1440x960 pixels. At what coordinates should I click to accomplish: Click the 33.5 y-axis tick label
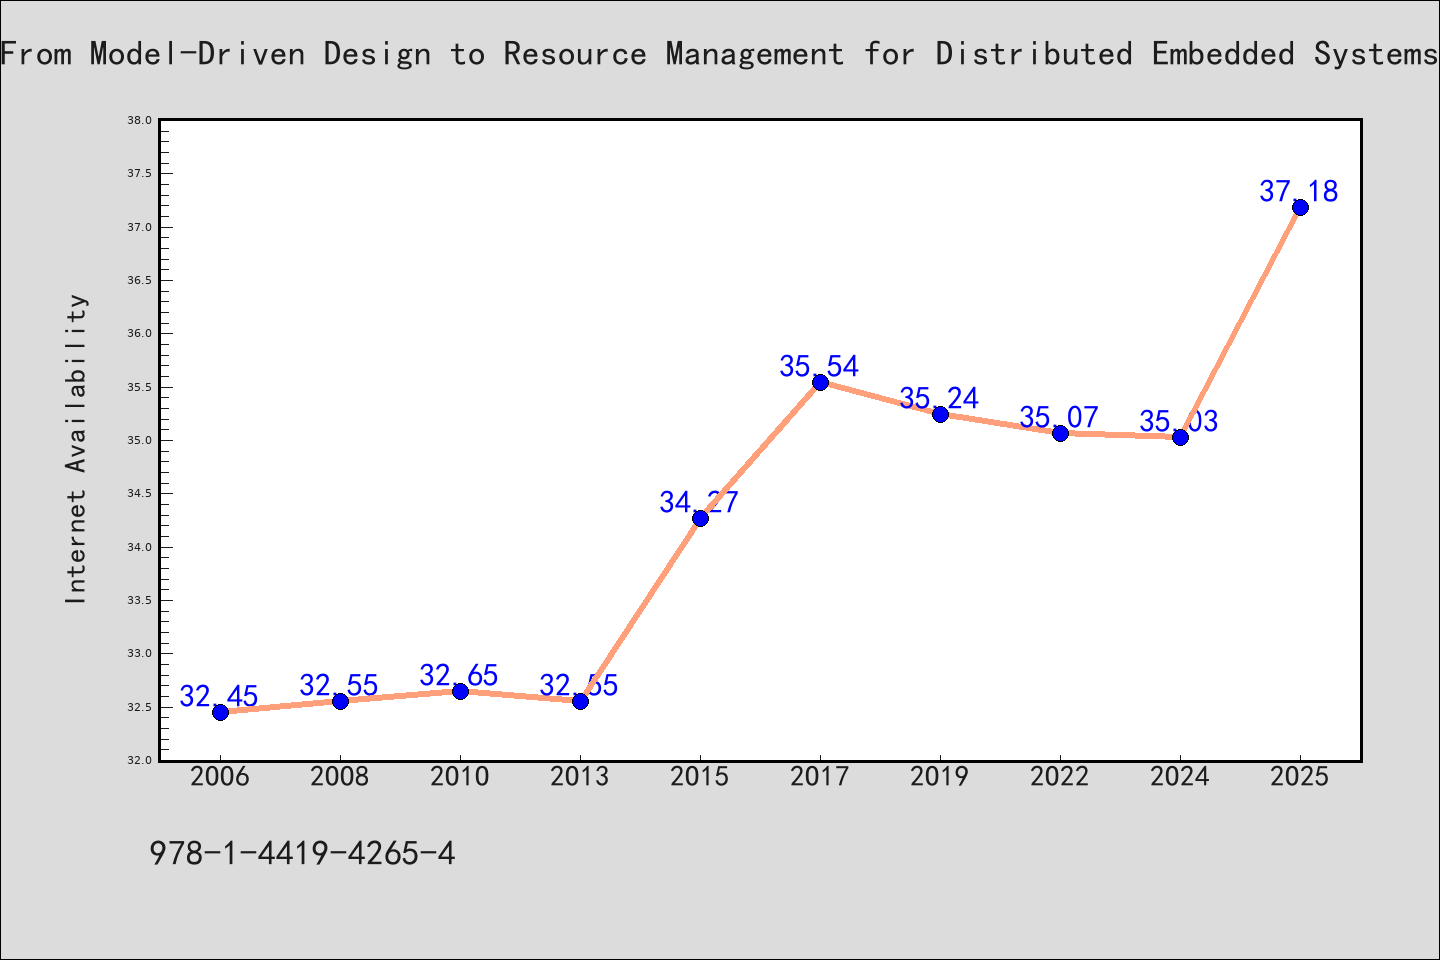(x=139, y=600)
